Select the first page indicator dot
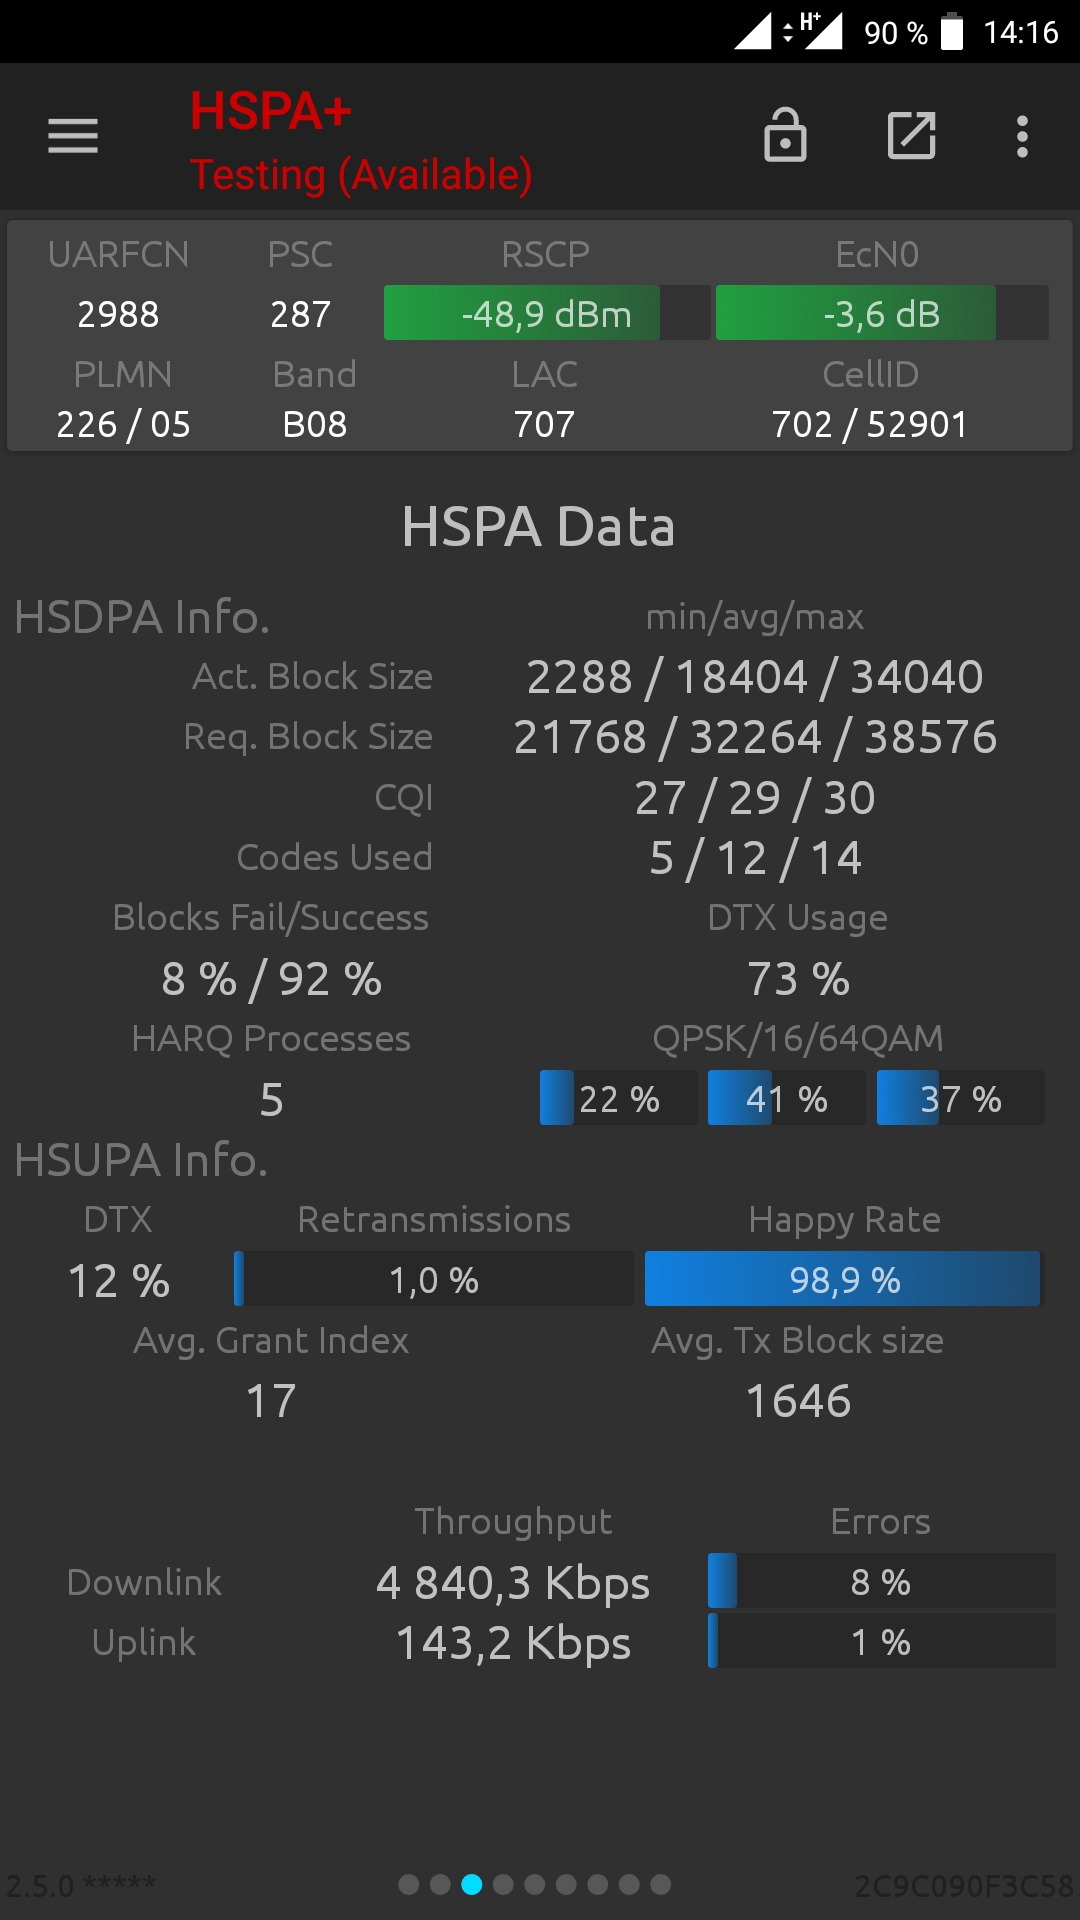The height and width of the screenshot is (1920, 1080). (408, 1884)
